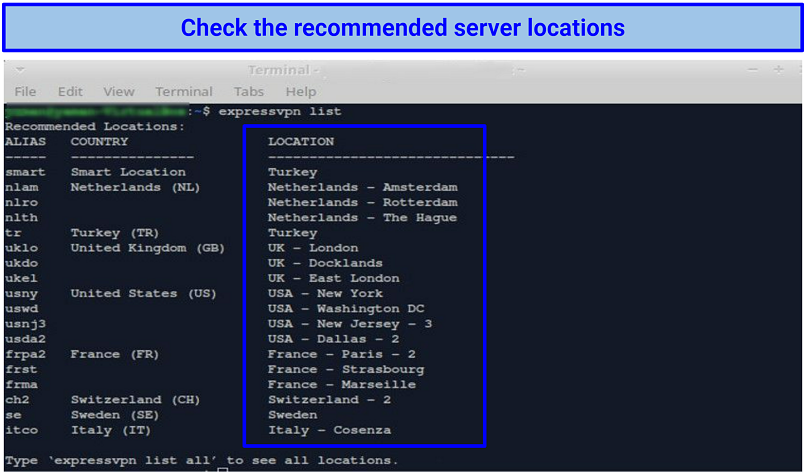This screenshot has width=806, height=475.
Task: Click 'Switzerland - 2' location
Action: click(x=329, y=399)
